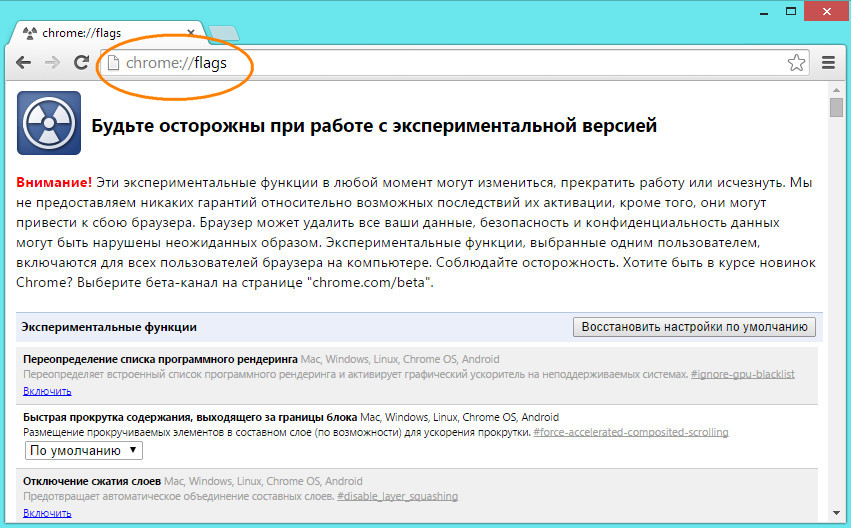Click the Экспериментальные функции heading
The image size is (851, 528).
tap(109, 327)
